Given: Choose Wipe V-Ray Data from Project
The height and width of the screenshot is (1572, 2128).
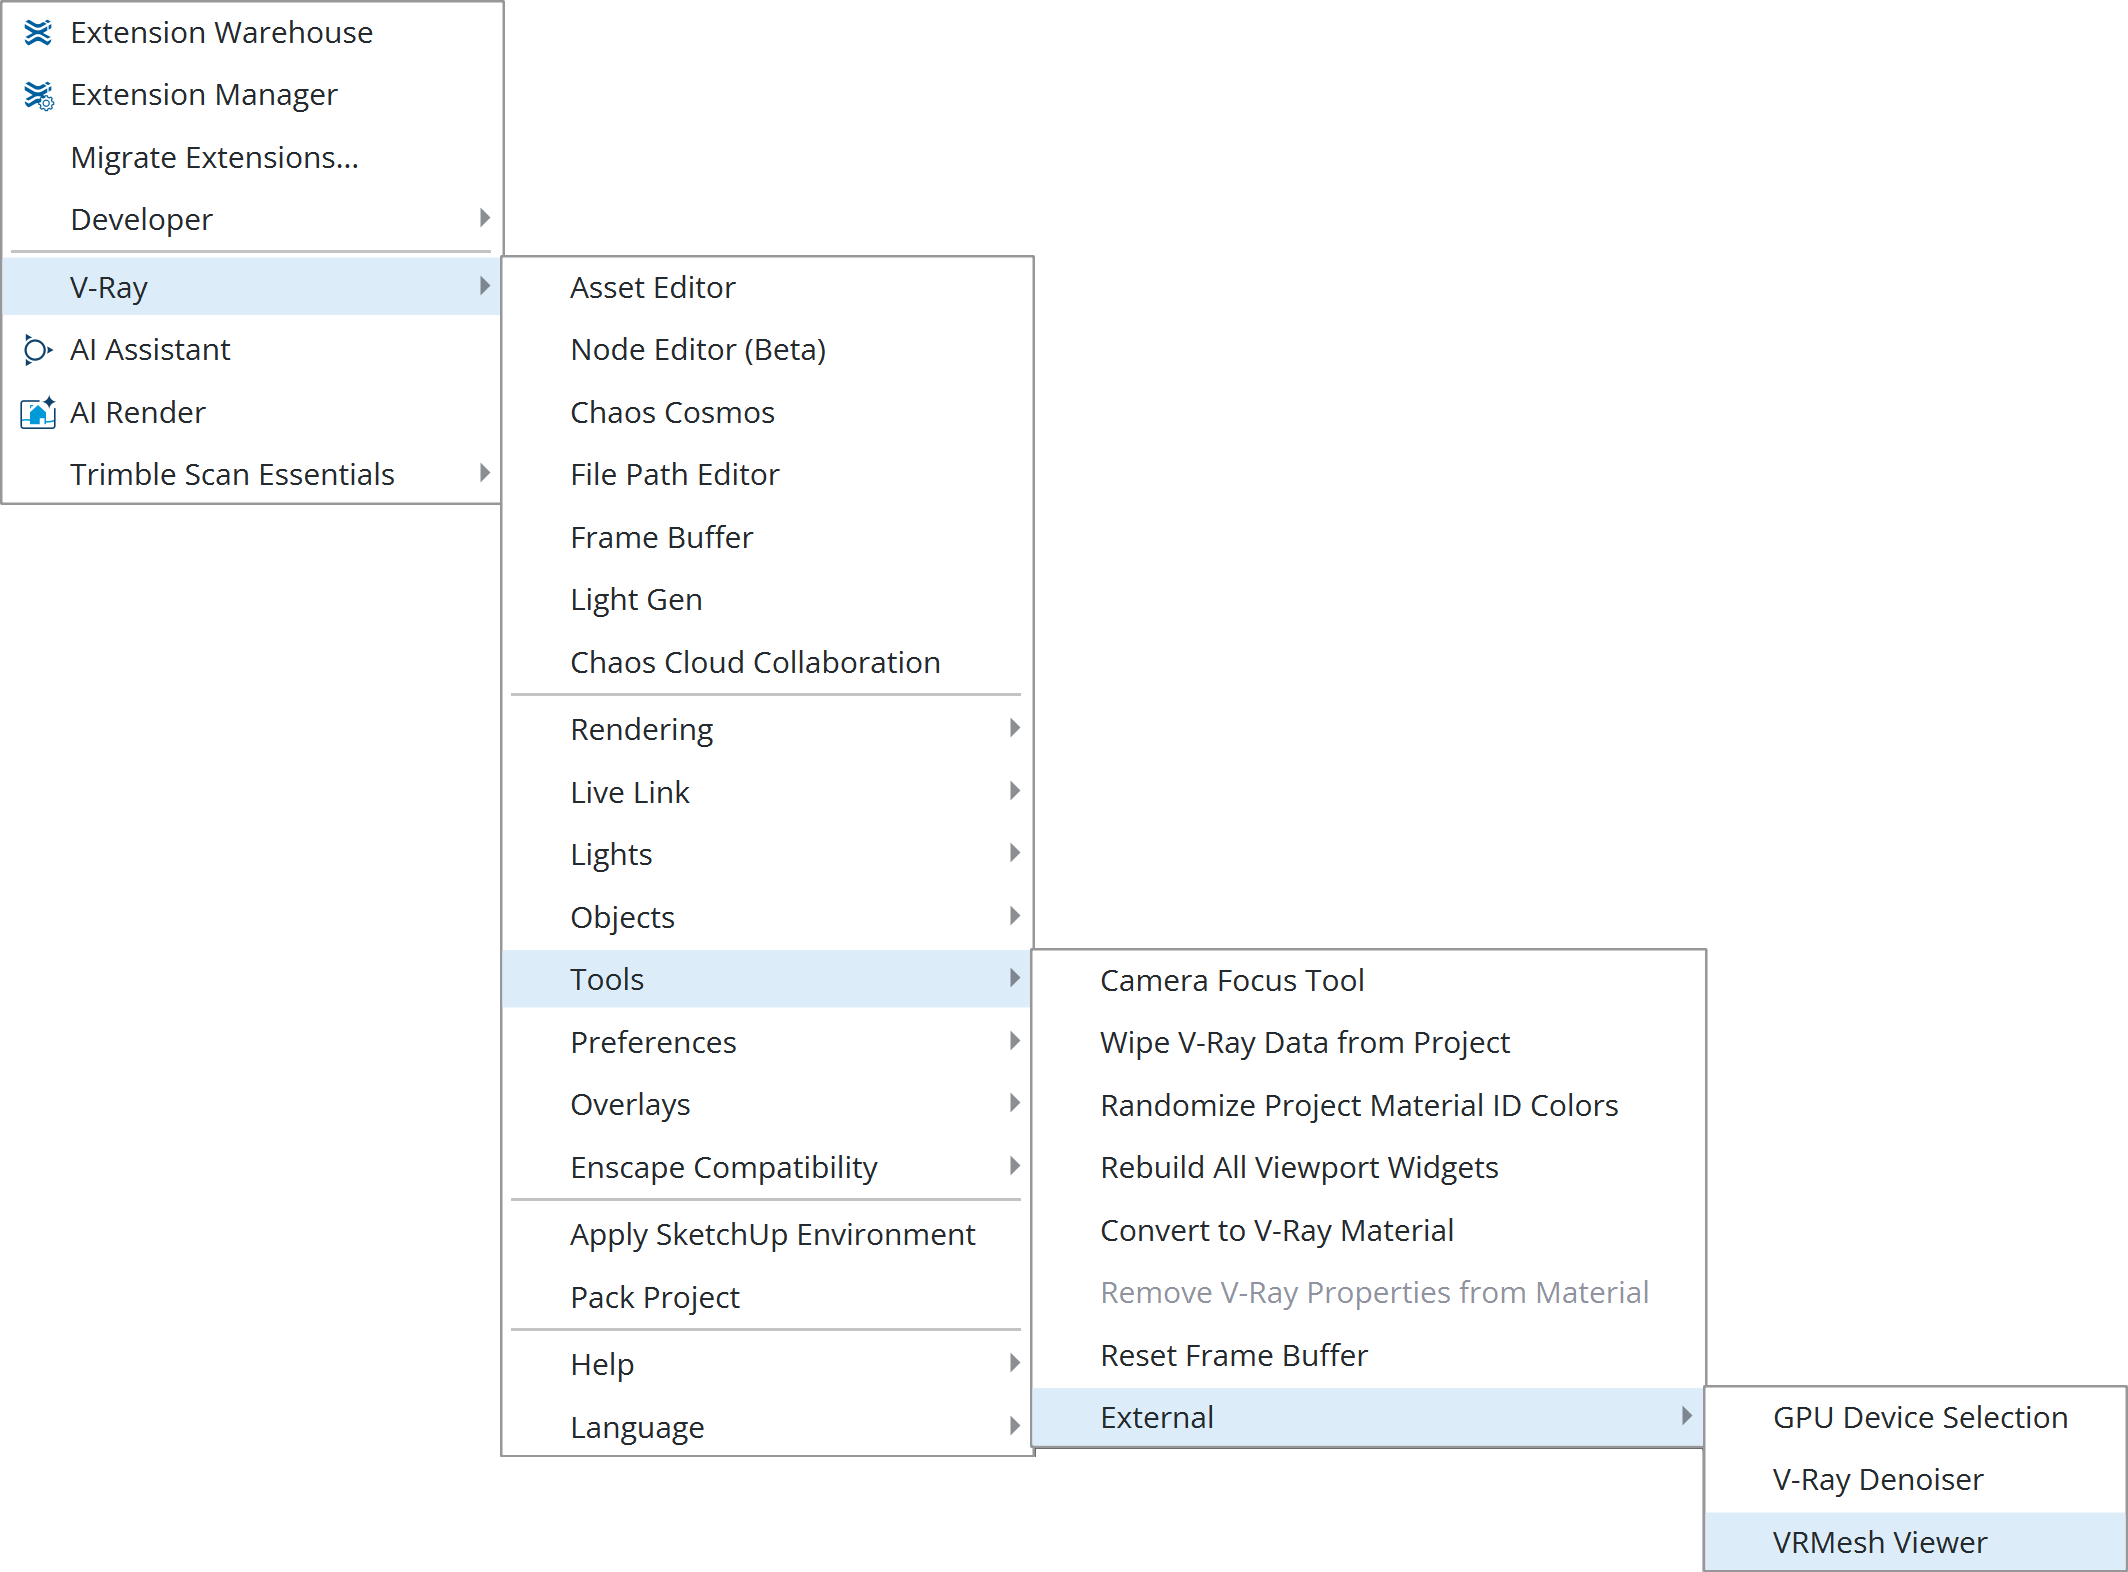Looking at the screenshot, I should coord(1368,1043).
